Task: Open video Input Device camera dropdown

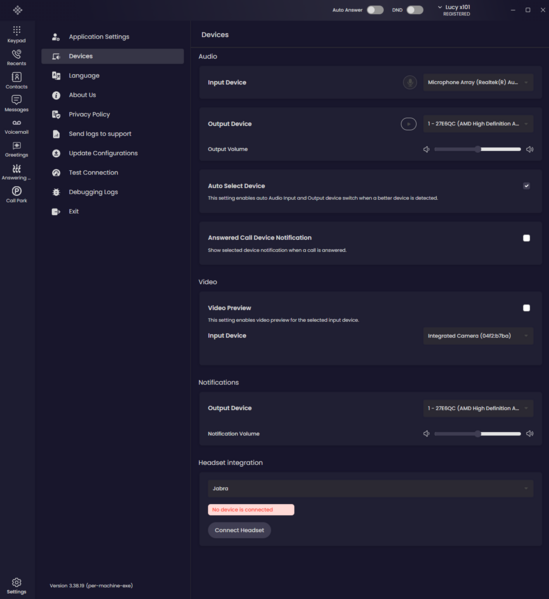Action: [x=478, y=336]
